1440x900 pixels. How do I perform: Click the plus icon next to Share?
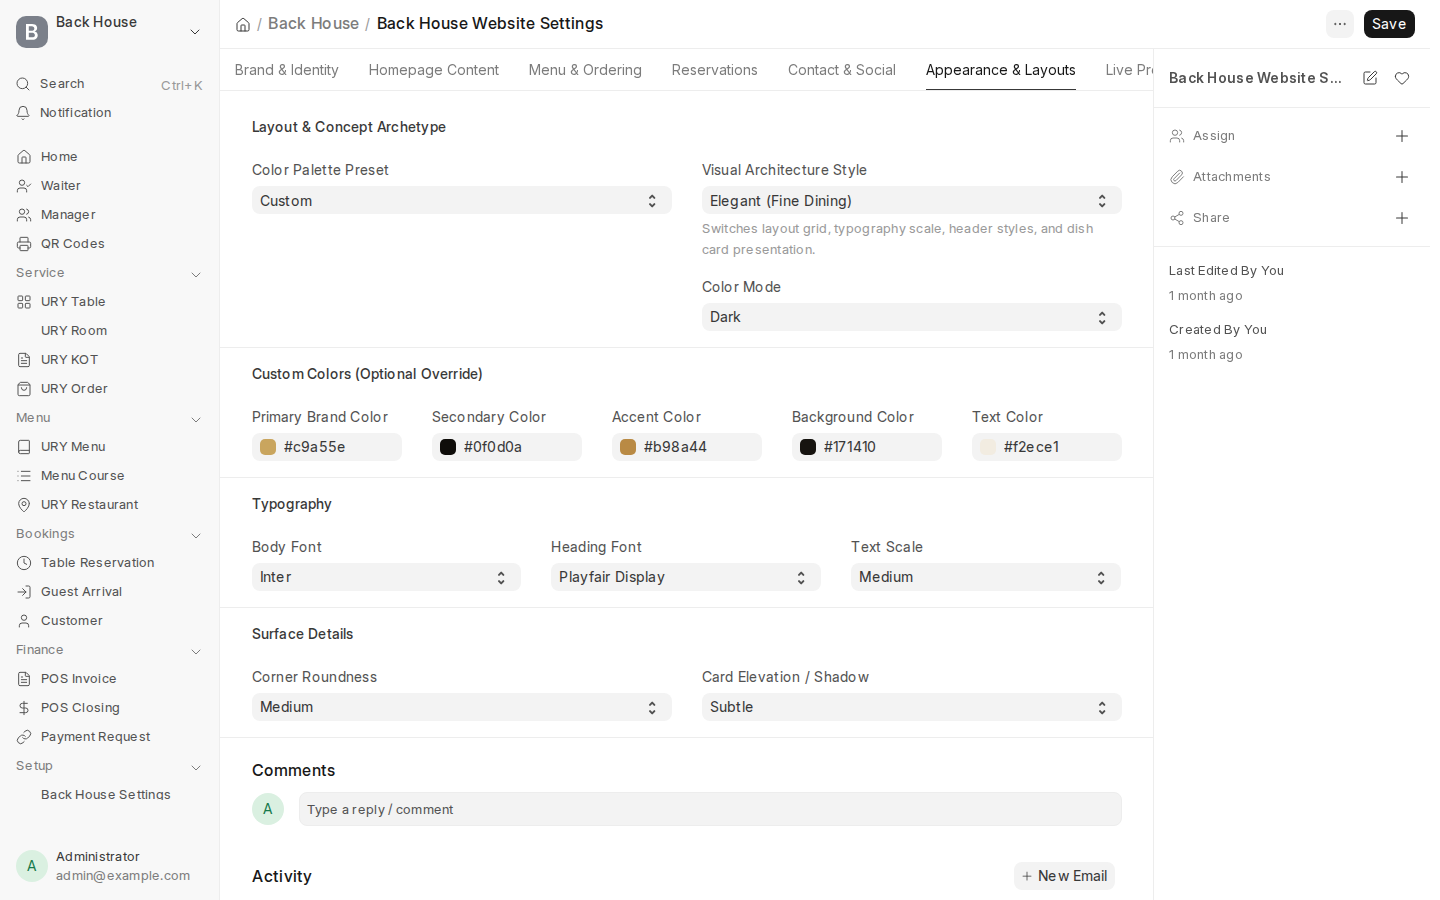[x=1402, y=218]
